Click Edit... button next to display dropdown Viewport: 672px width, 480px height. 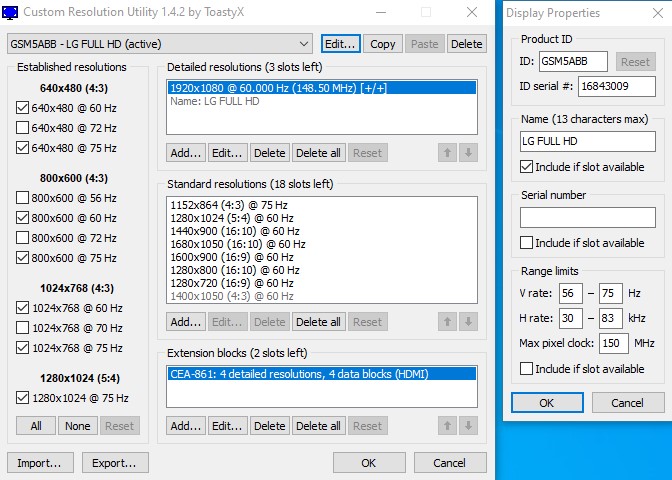[x=340, y=44]
